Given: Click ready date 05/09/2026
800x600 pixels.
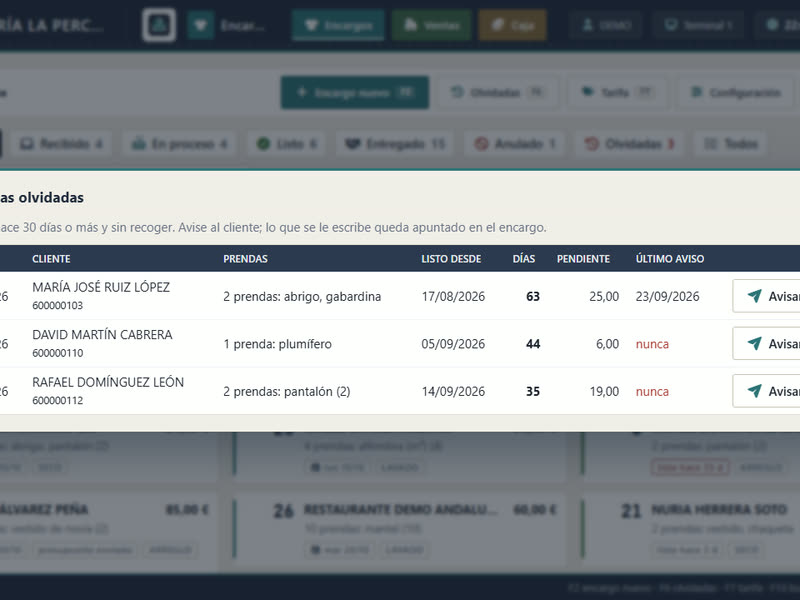Looking at the screenshot, I should coord(453,344).
